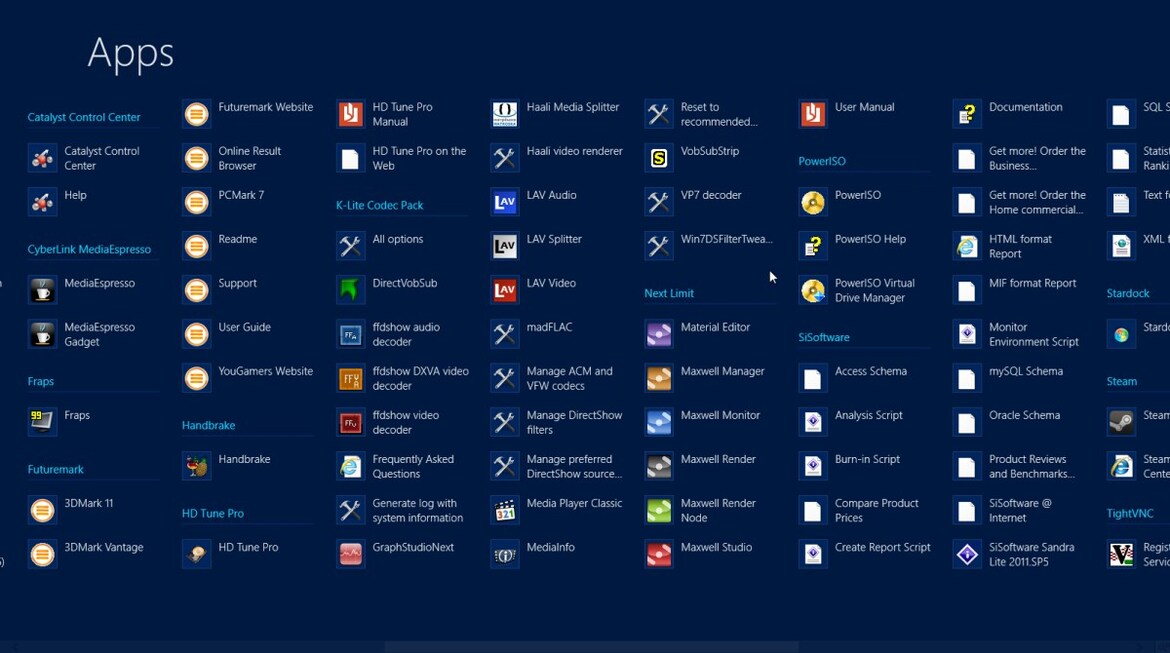Open the Analysis Script icon

[813, 422]
